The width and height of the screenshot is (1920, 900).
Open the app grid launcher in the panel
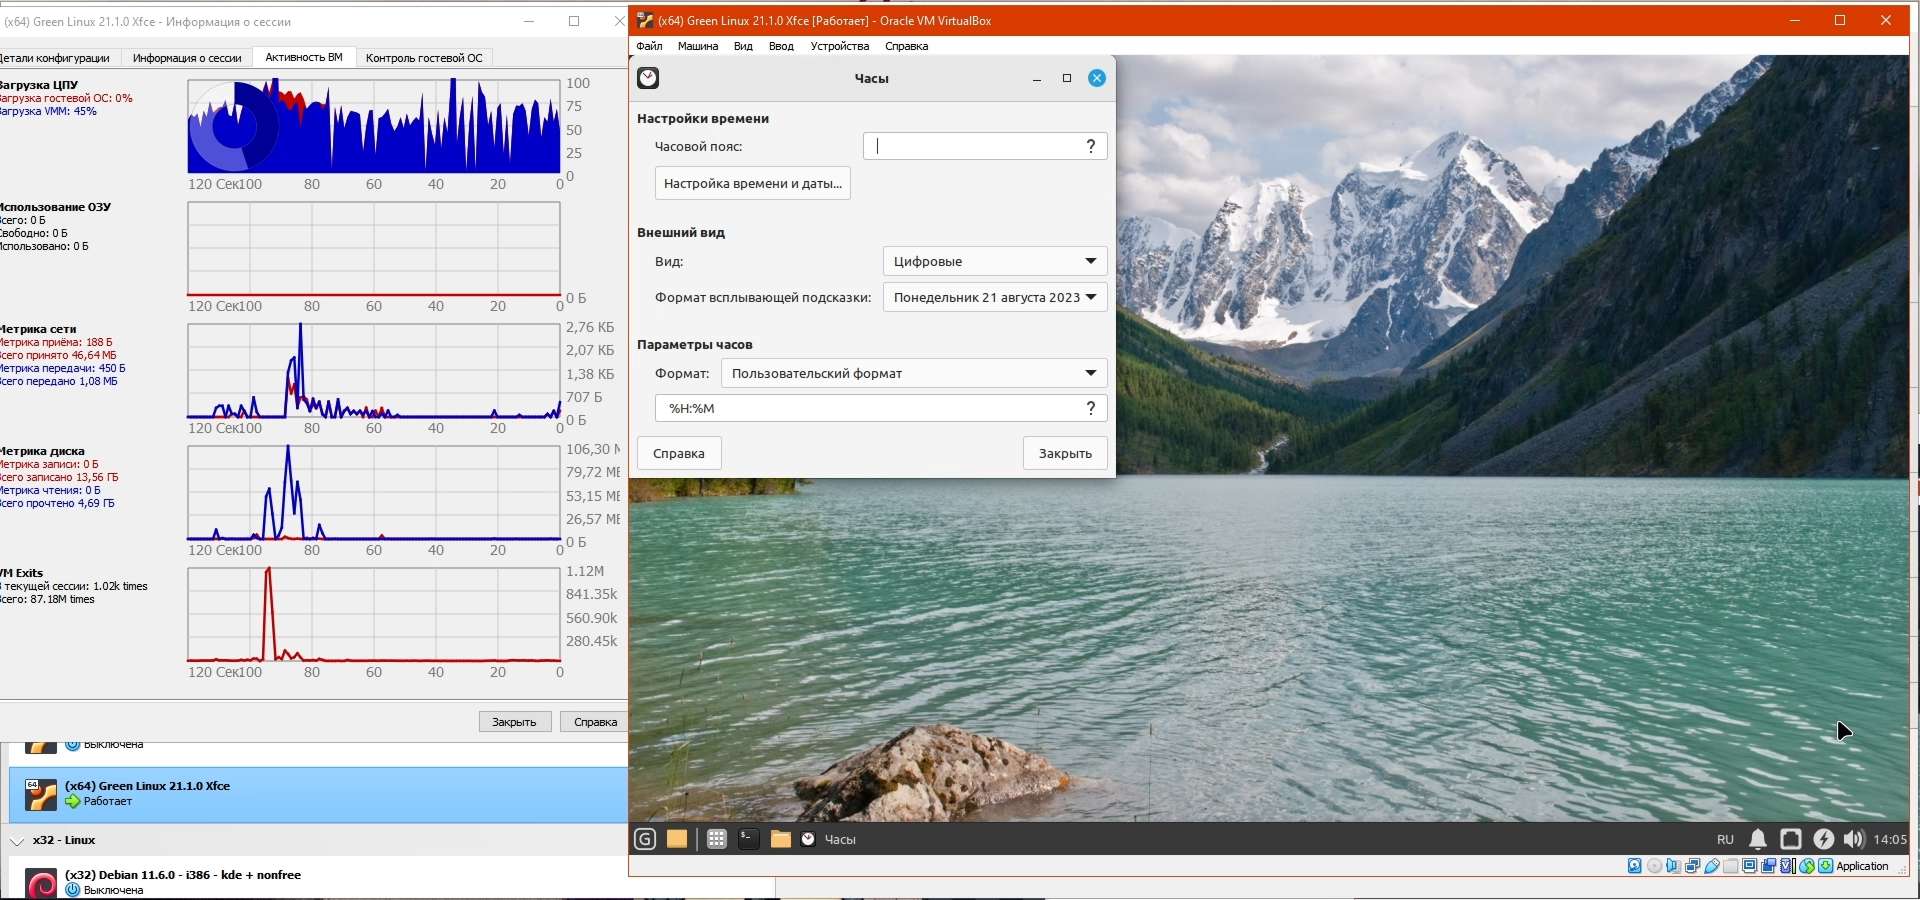(x=716, y=839)
